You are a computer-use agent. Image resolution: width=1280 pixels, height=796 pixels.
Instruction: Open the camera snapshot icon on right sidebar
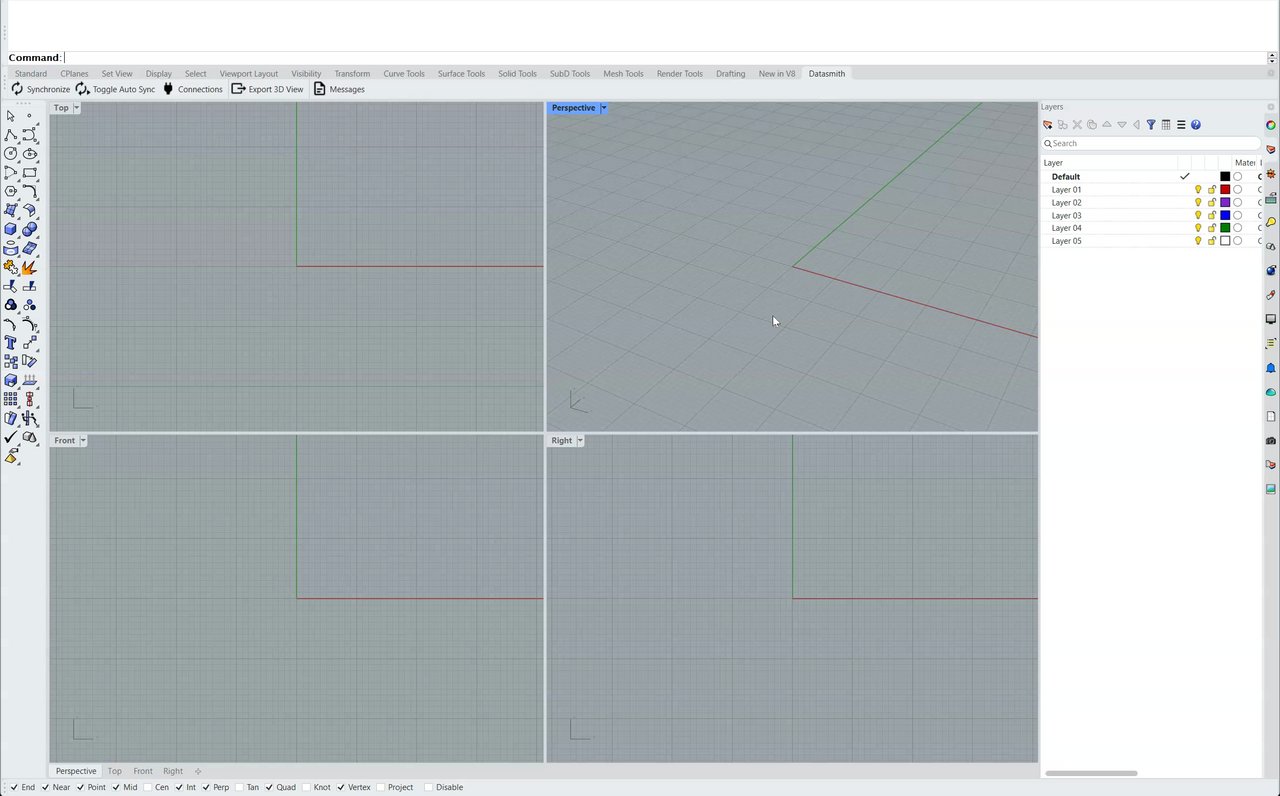[1271, 441]
